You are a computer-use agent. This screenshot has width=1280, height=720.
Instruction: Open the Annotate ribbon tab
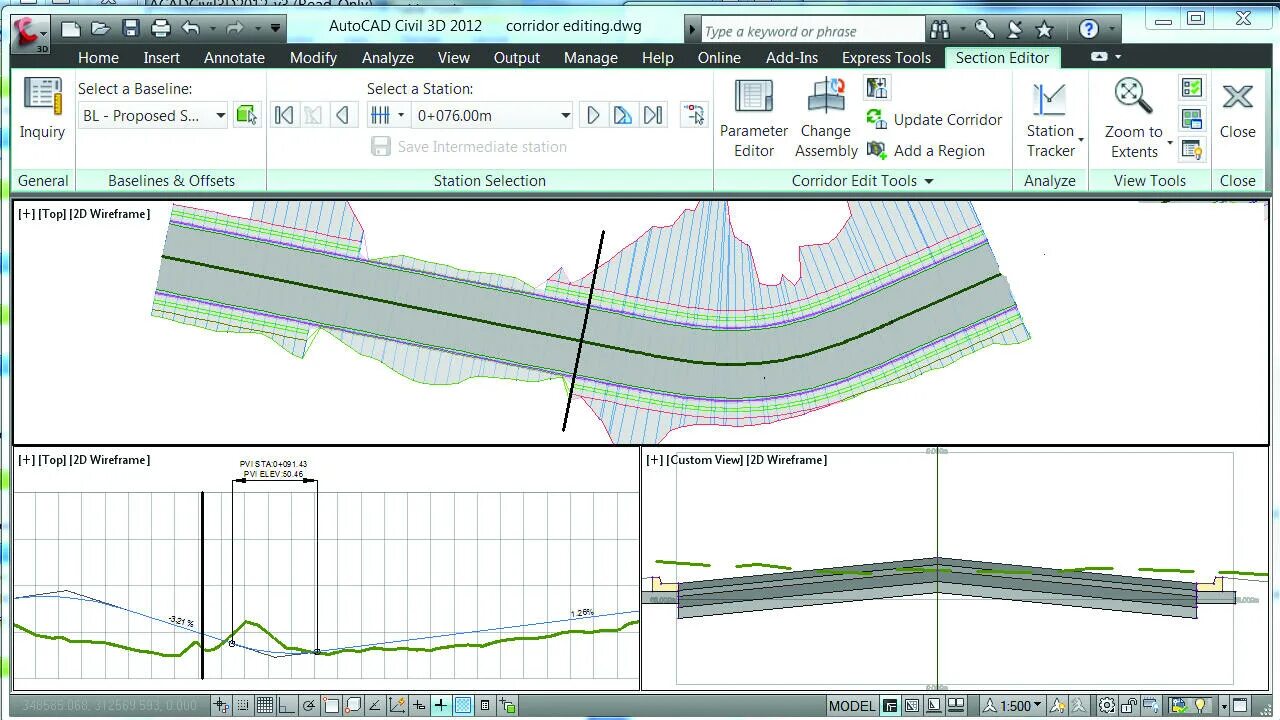coord(234,58)
